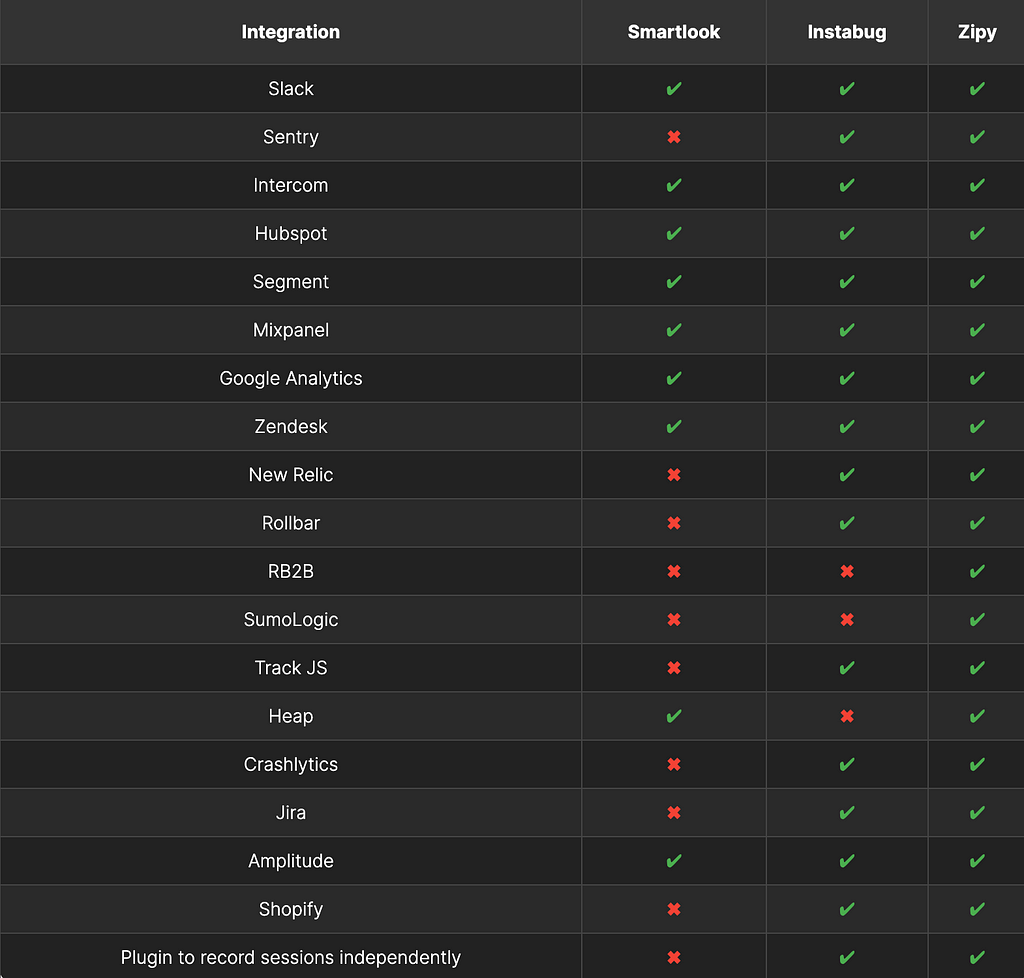Click Zipy checkmark in Intercom row

[x=976, y=185]
